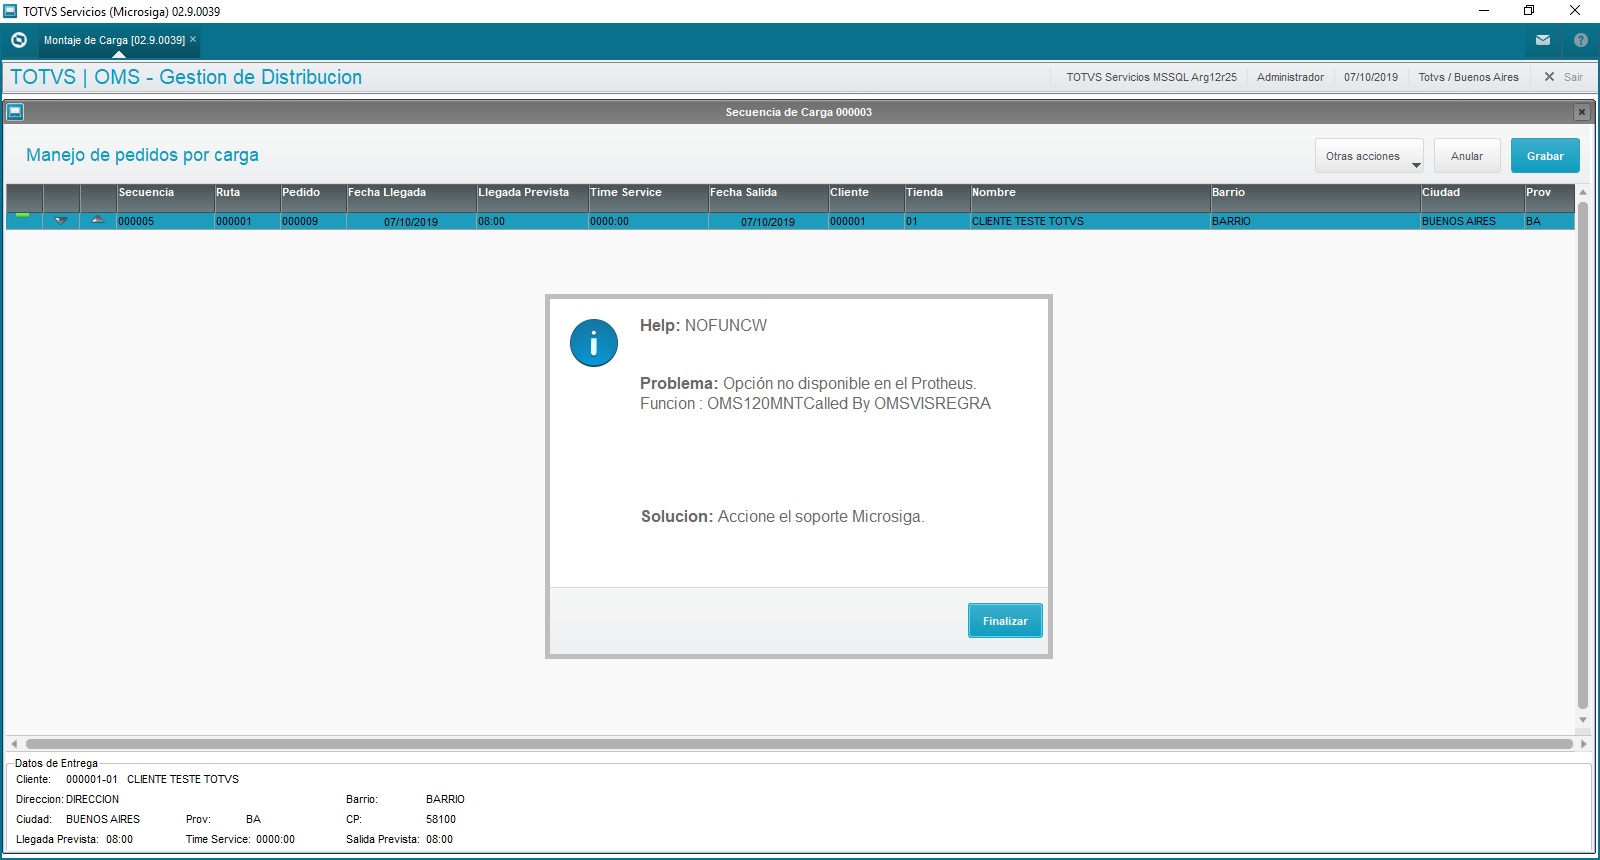The height and width of the screenshot is (860, 1600).
Task: Click the scroll right arrow below grid
Action: (x=1583, y=744)
